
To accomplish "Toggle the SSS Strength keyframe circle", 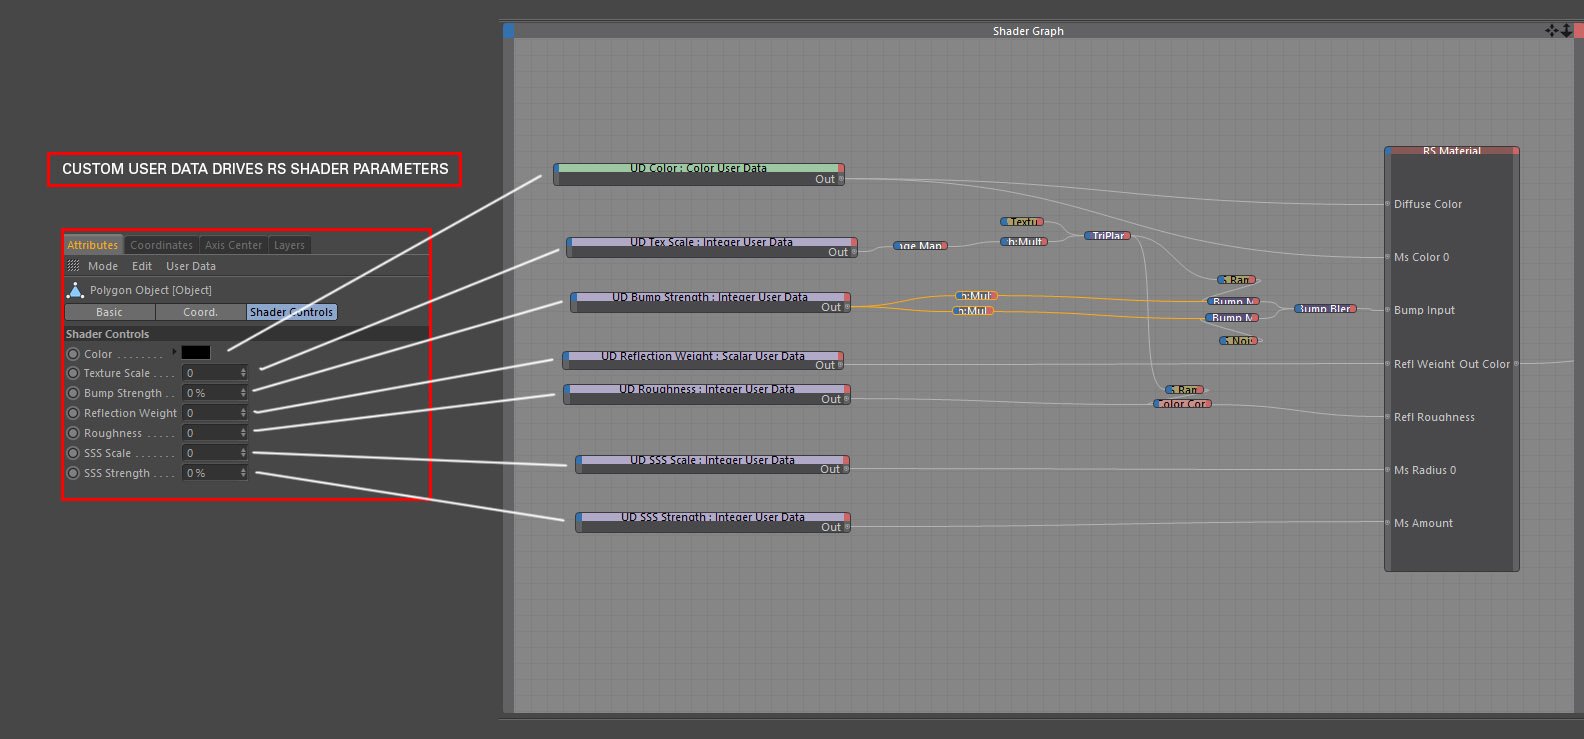I will [73, 473].
